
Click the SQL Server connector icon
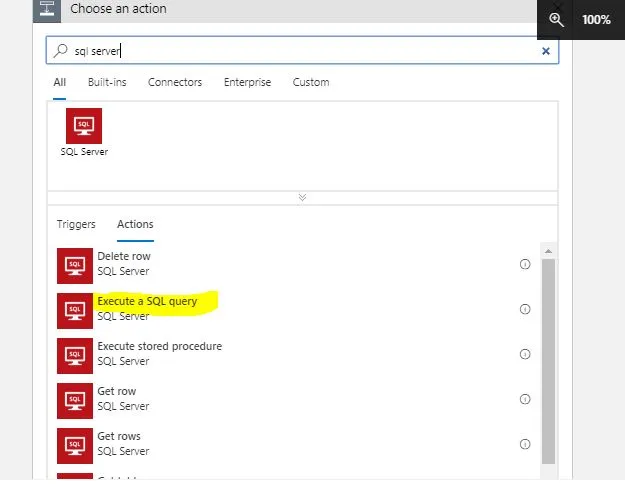[x=84, y=126]
